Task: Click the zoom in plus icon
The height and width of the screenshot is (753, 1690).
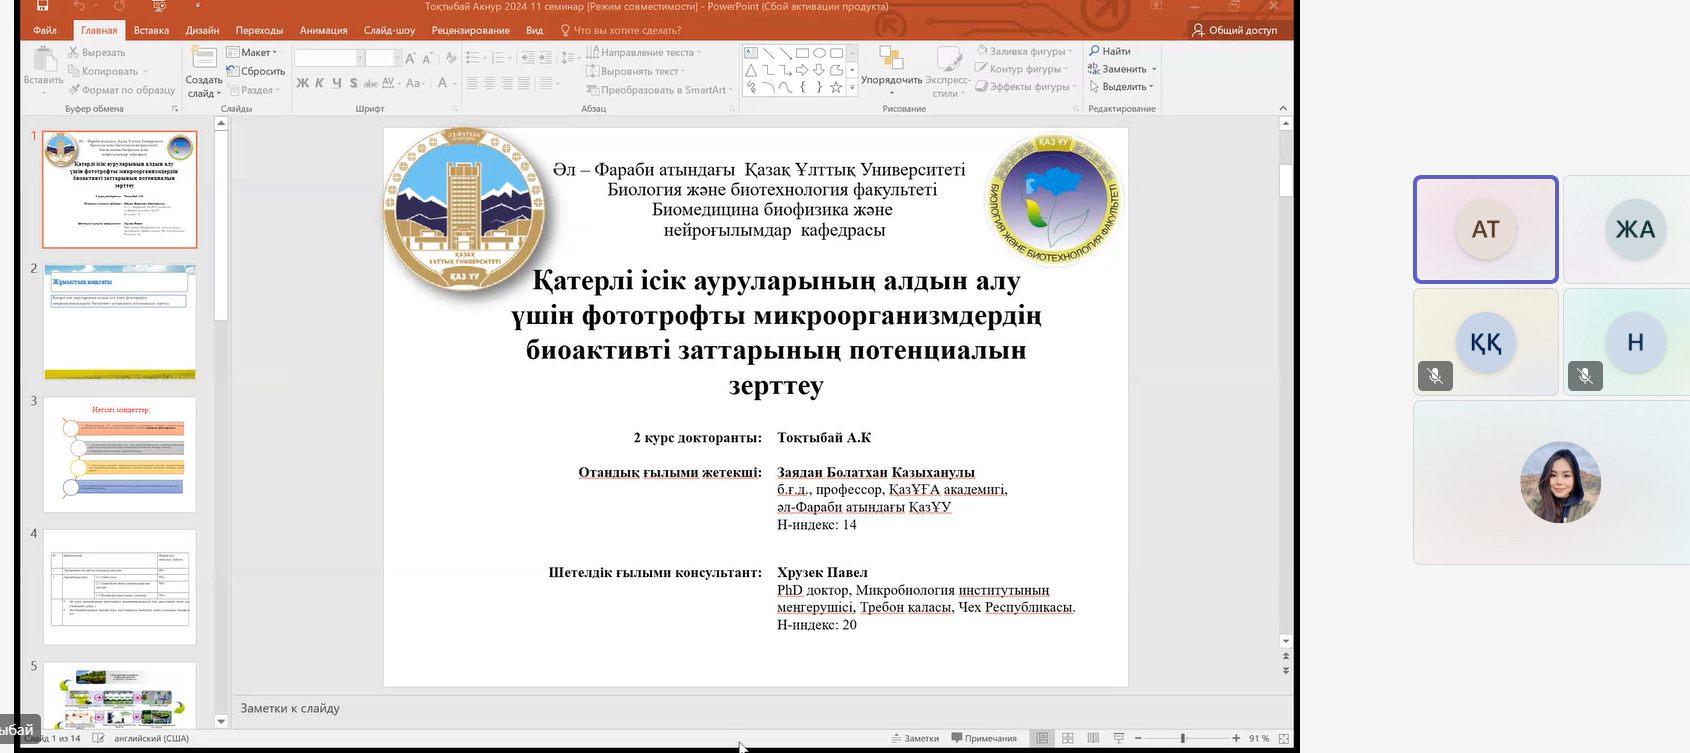Action: coord(1237,738)
